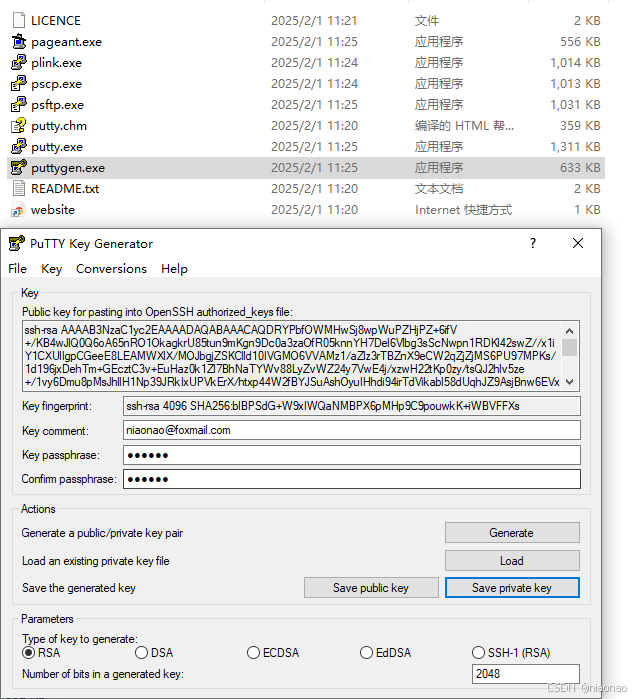Image resolution: width=634 pixels, height=699 pixels.
Task: Click the PuTTY Key Generator title bar icon
Action: [x=16, y=243]
